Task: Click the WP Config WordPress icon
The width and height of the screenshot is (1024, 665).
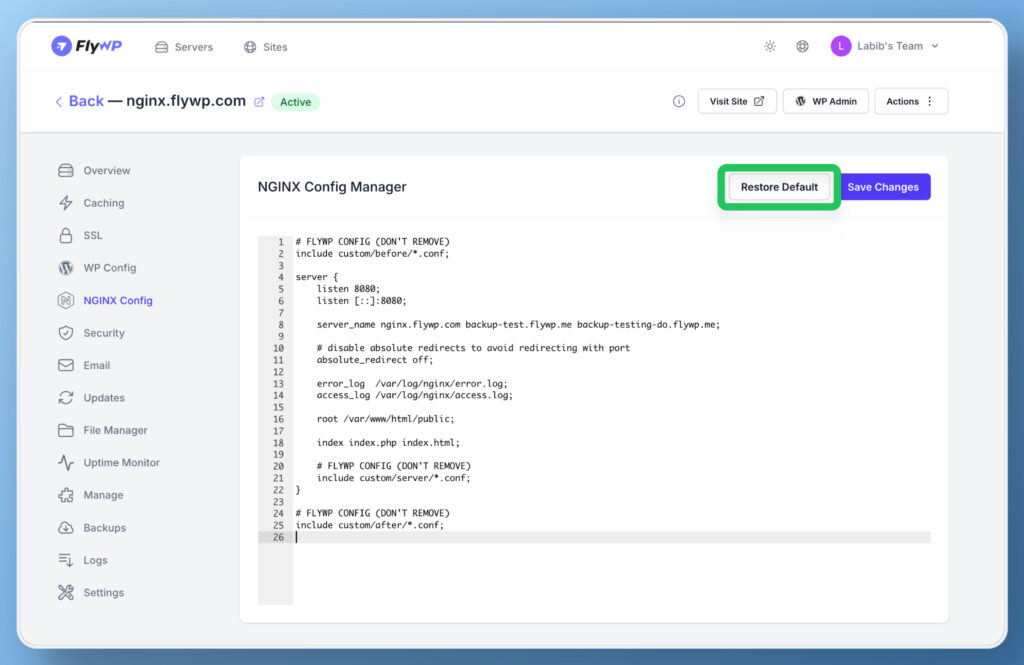Action: [65, 268]
